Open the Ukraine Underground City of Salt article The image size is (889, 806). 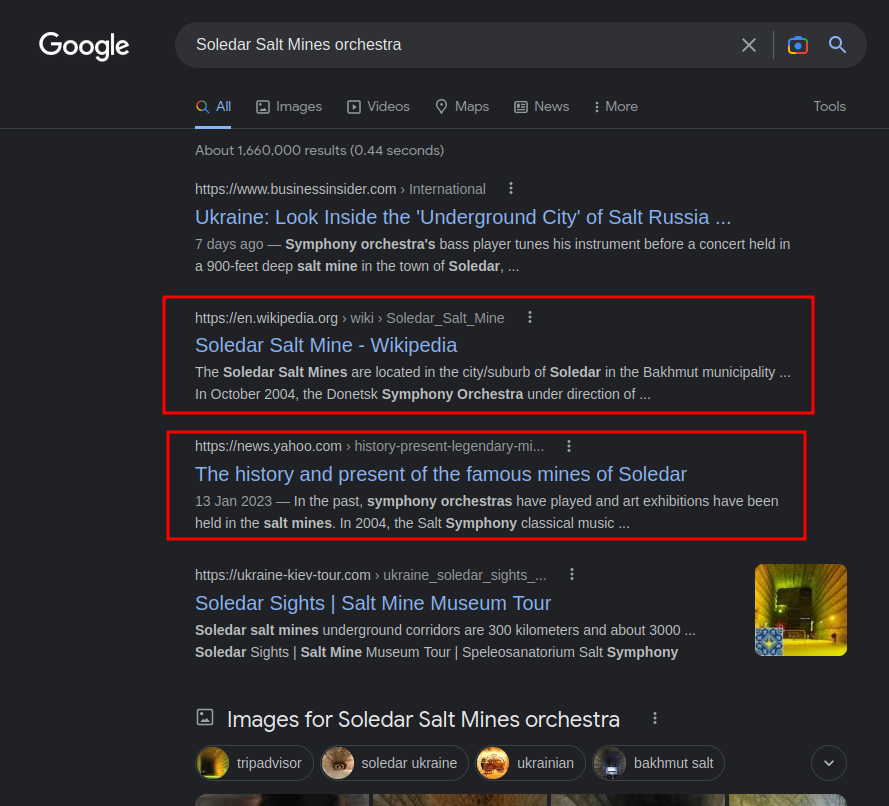point(463,217)
